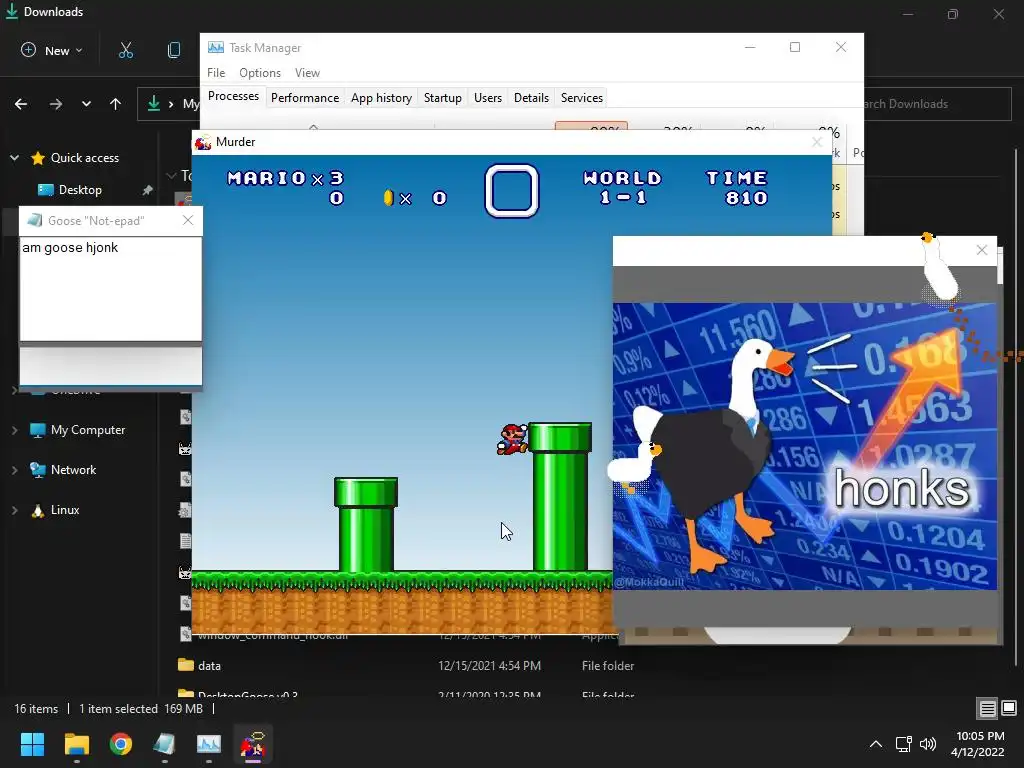Go up one folder with the up arrow
The width and height of the screenshot is (1024, 768).
click(116, 104)
